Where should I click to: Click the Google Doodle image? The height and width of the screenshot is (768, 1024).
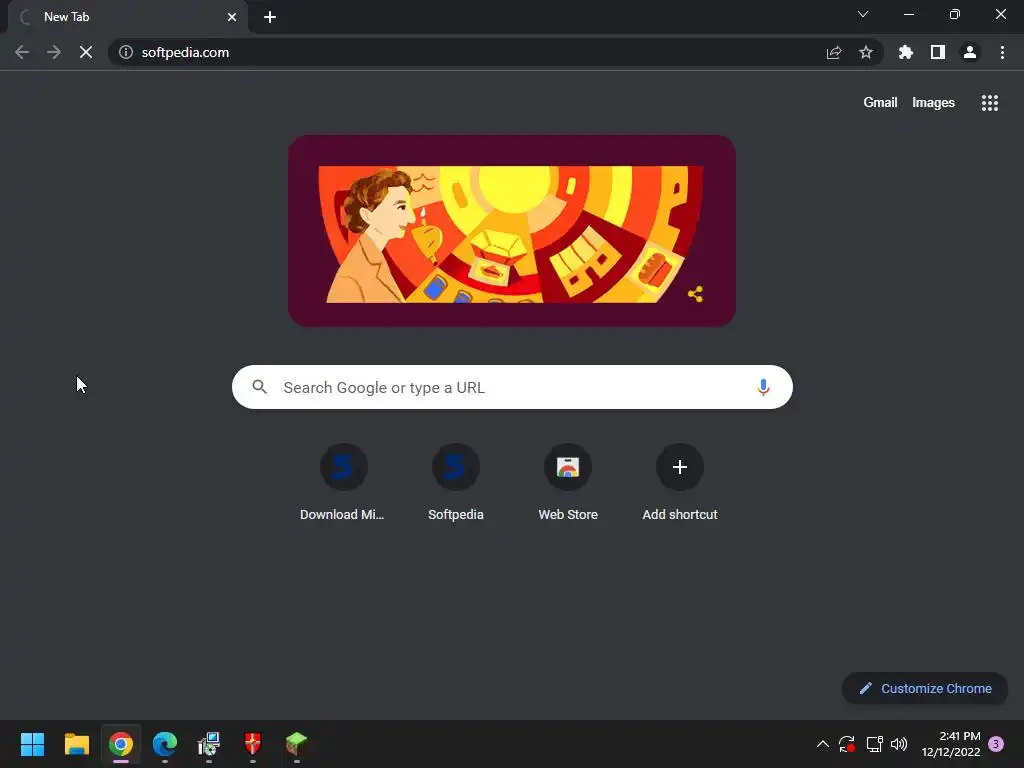pos(511,231)
